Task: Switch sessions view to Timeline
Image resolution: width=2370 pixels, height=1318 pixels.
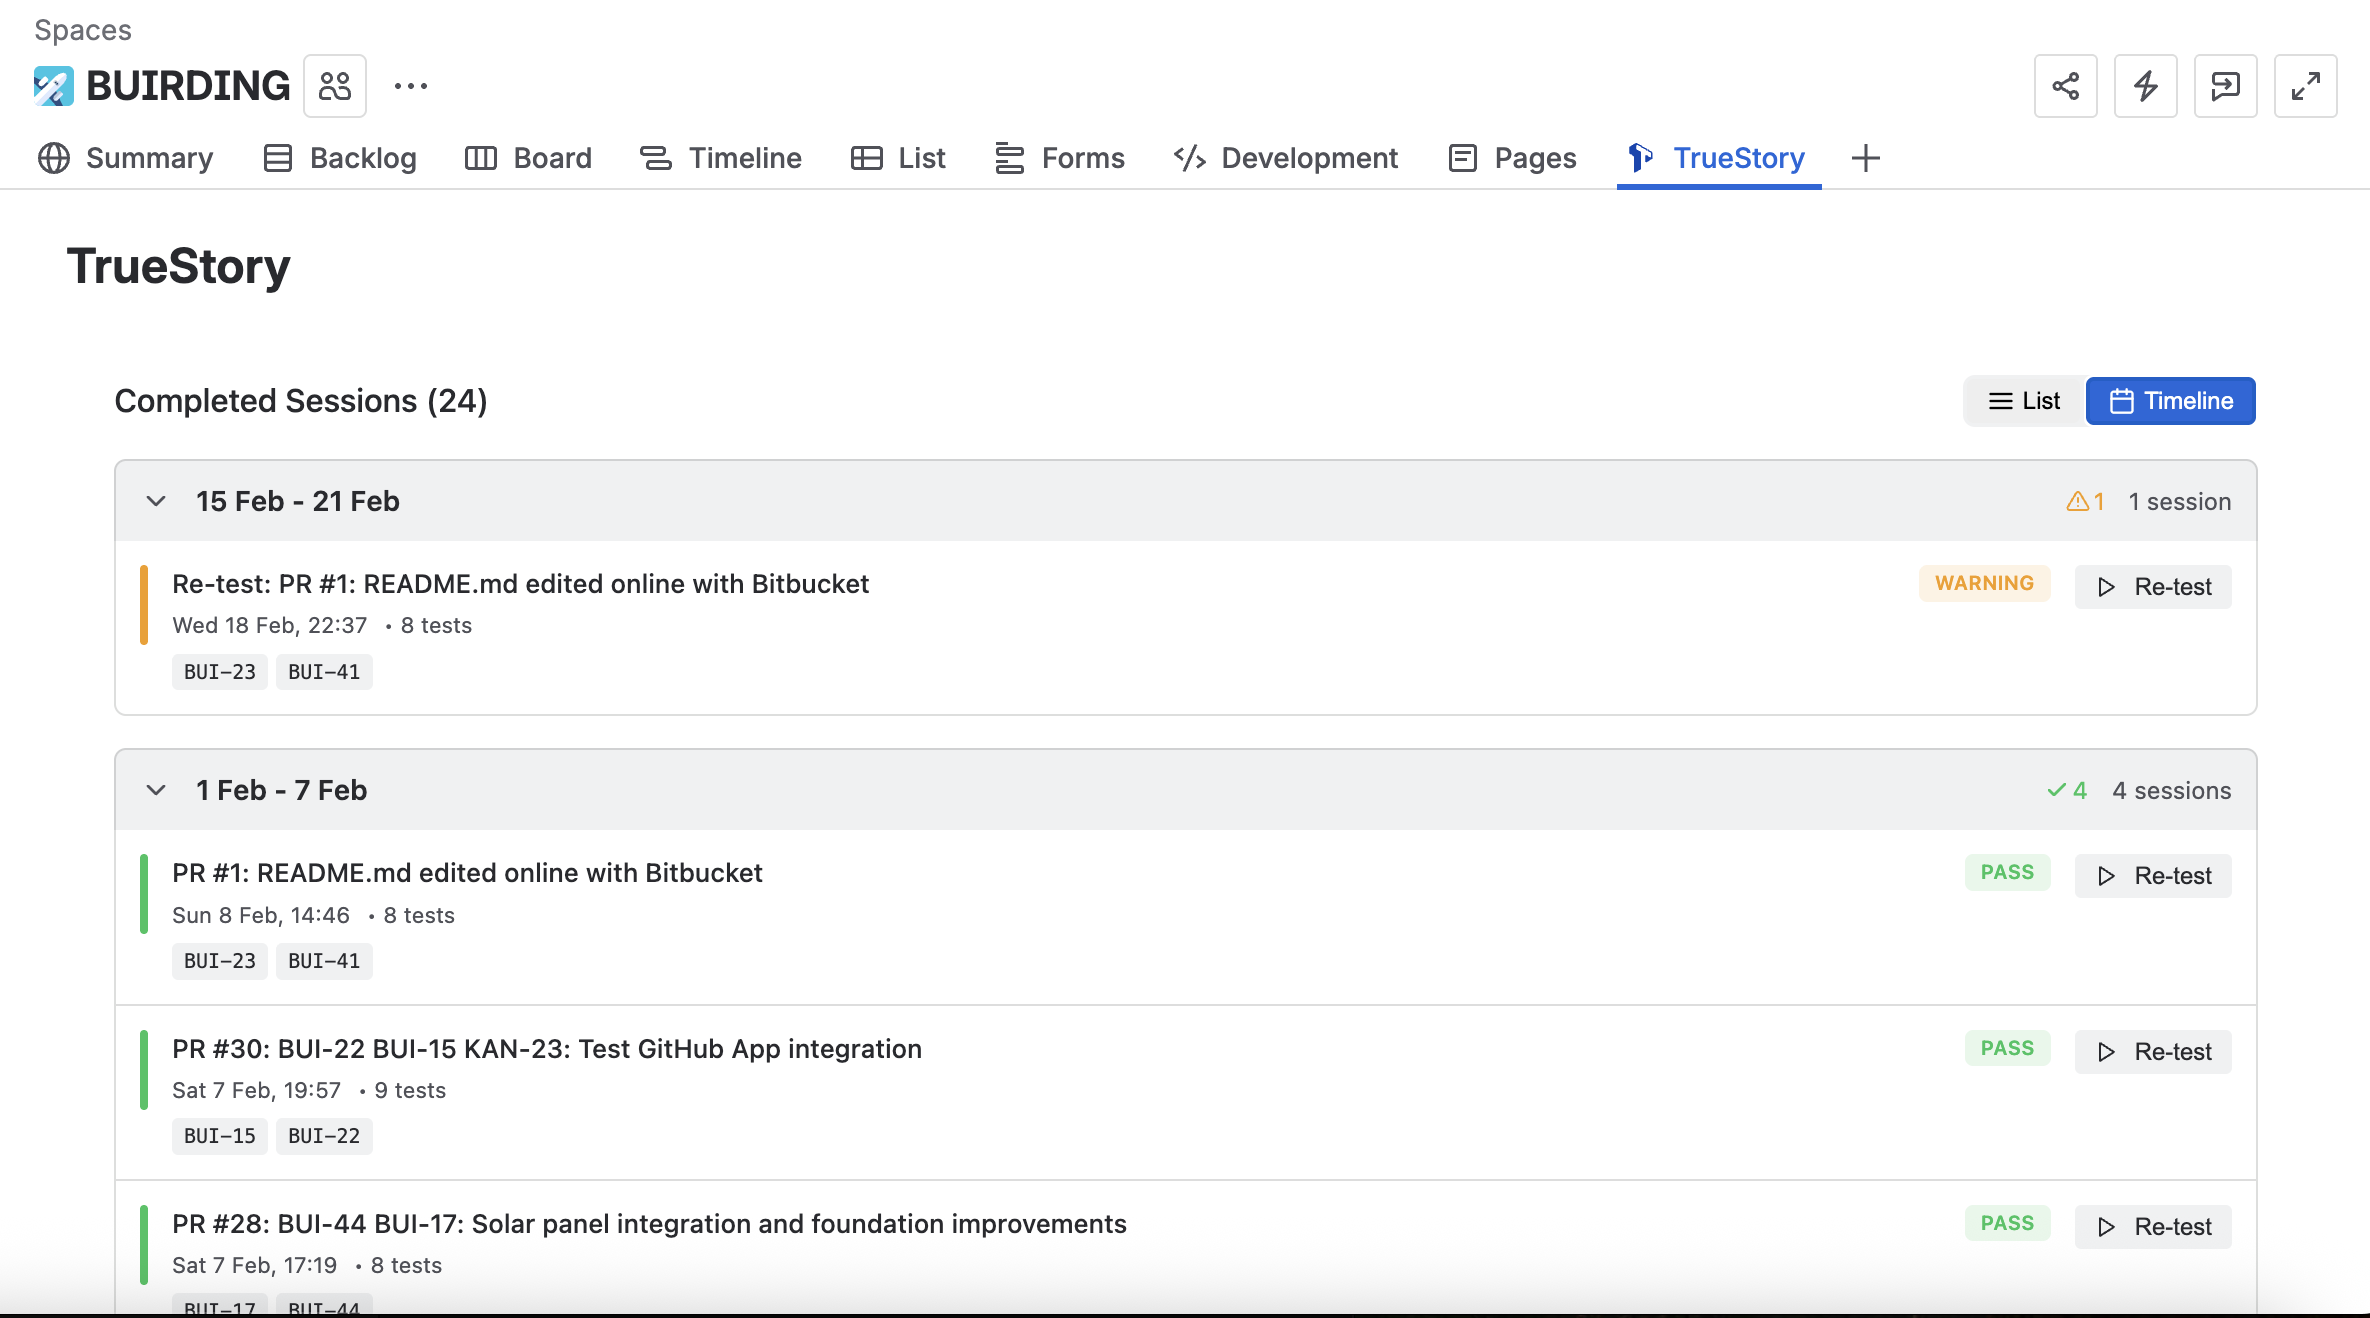Action: (x=2170, y=401)
